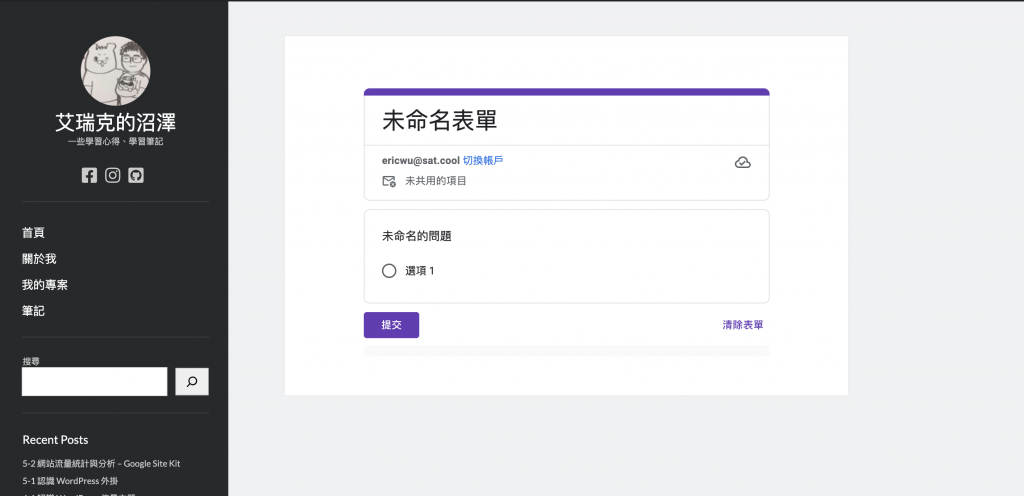Click the search magnifier button
Image resolution: width=1024 pixels, height=496 pixels.
pos(192,382)
